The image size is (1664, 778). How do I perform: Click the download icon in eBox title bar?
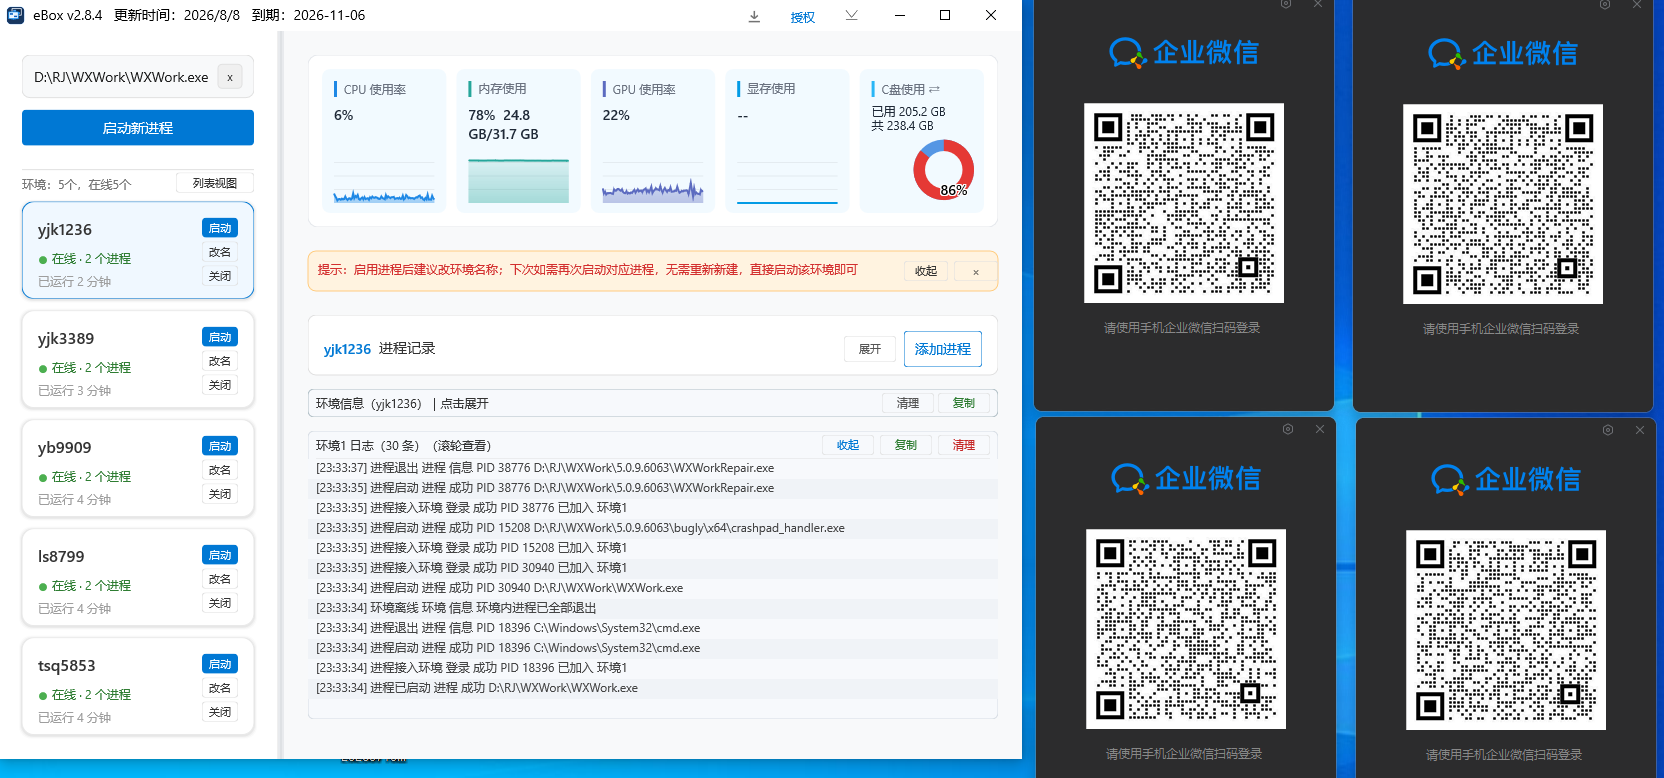(x=755, y=16)
